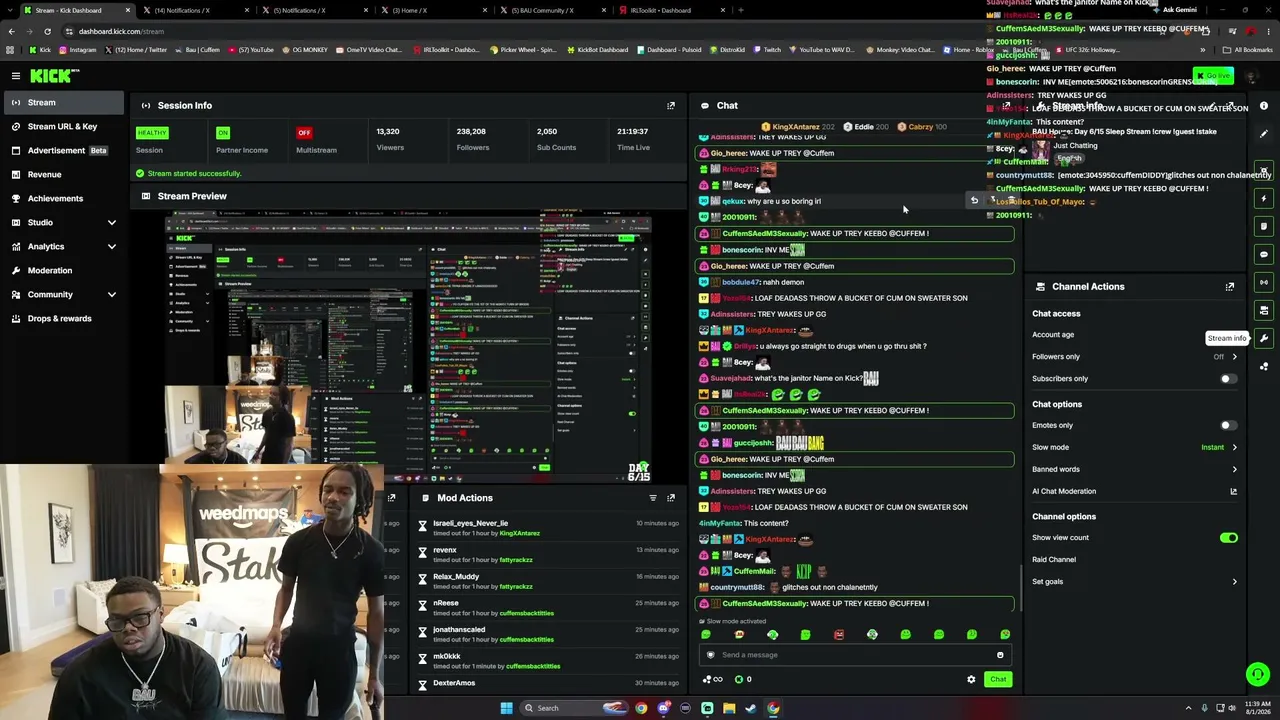1280x720 pixels.
Task: Open chat settings gear icon
Action: 971,680
